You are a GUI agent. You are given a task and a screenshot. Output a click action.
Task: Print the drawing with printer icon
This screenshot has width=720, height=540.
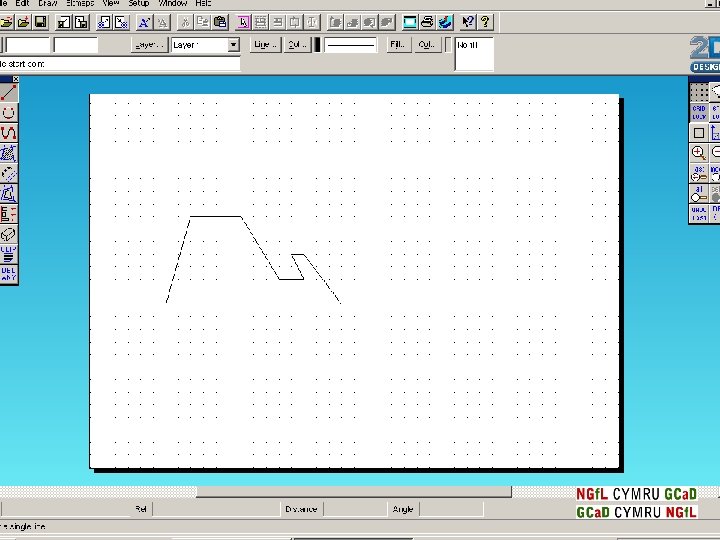[427, 22]
